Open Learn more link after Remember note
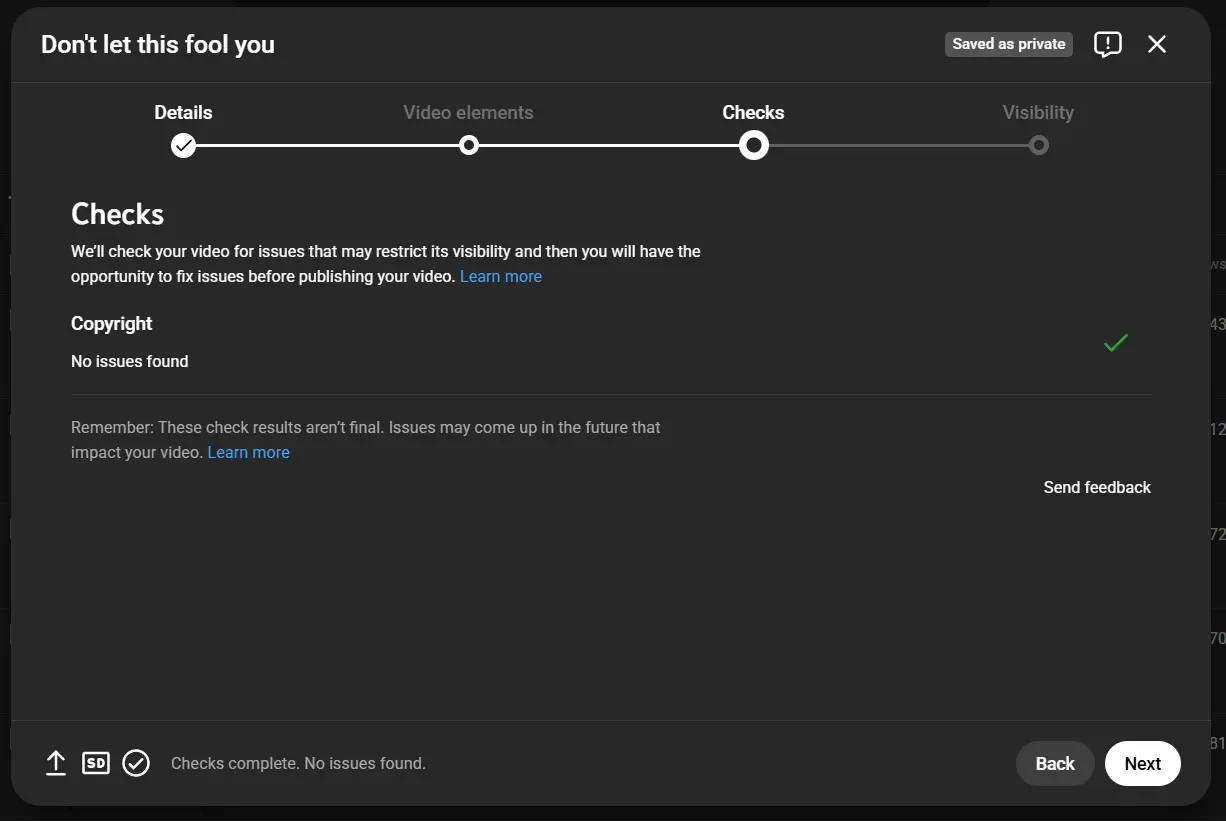 point(249,452)
